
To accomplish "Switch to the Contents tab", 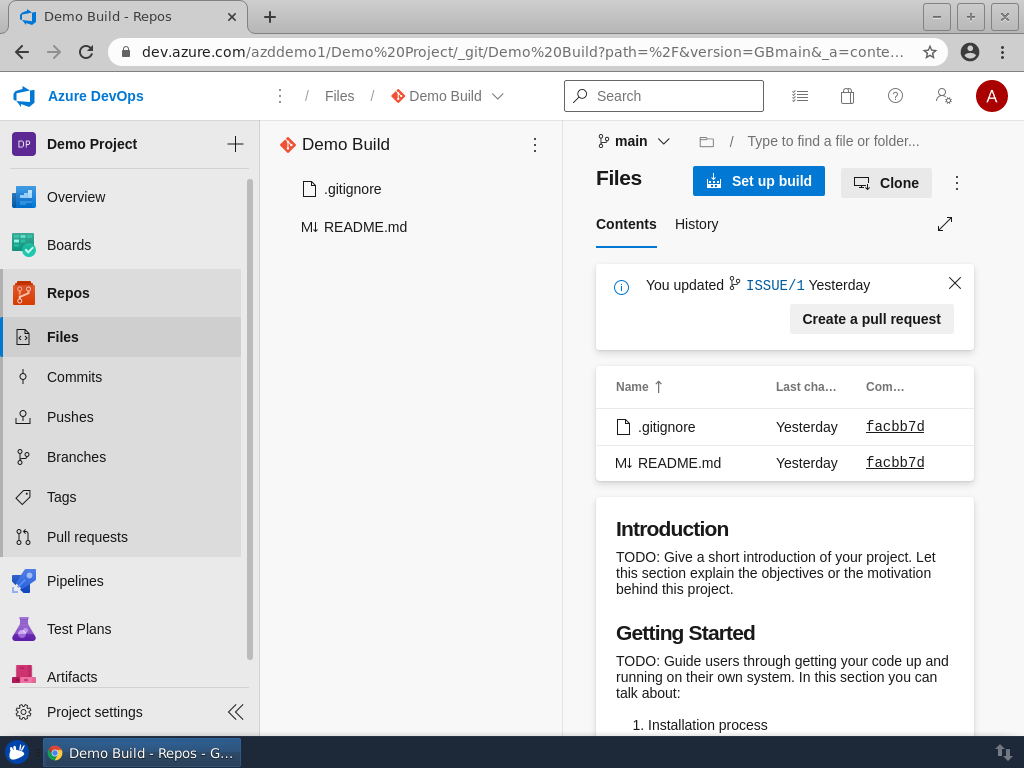I will [626, 224].
